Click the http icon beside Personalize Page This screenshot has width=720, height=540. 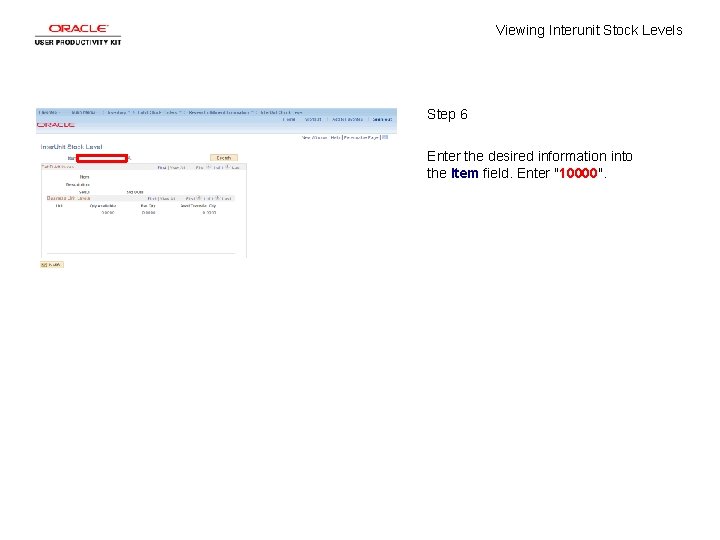pos(385,137)
